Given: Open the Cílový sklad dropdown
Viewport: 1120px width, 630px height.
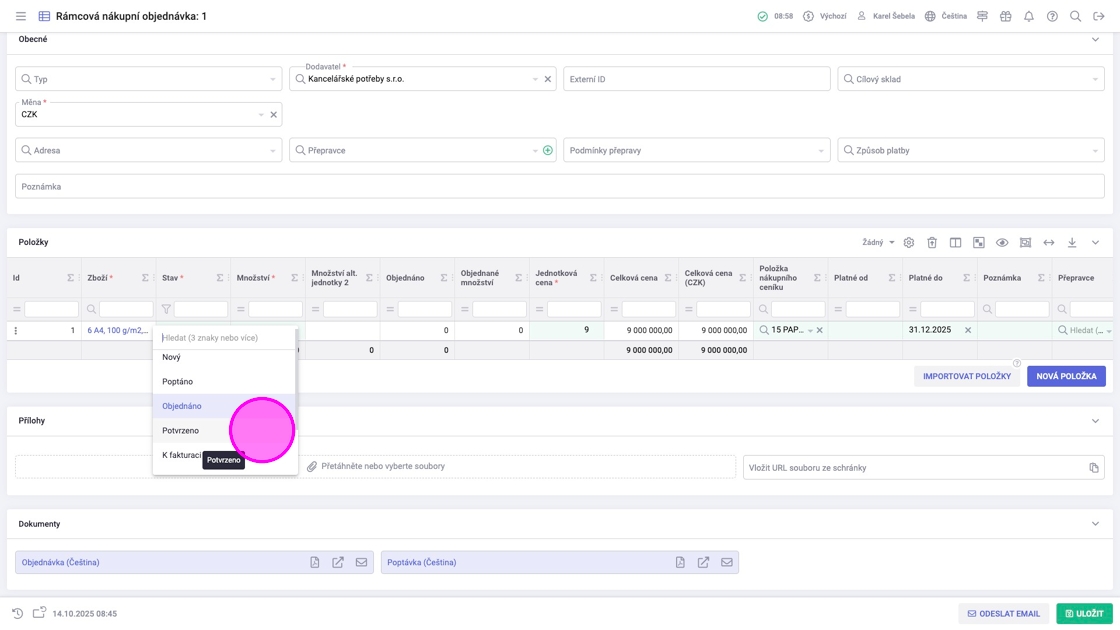Looking at the screenshot, I should pyautogui.click(x=971, y=79).
